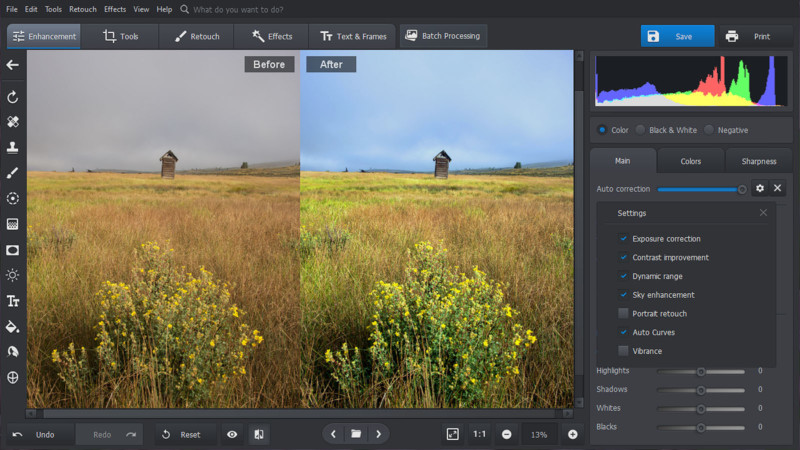
Task: Select Black & White mode
Action: pyautogui.click(x=640, y=130)
